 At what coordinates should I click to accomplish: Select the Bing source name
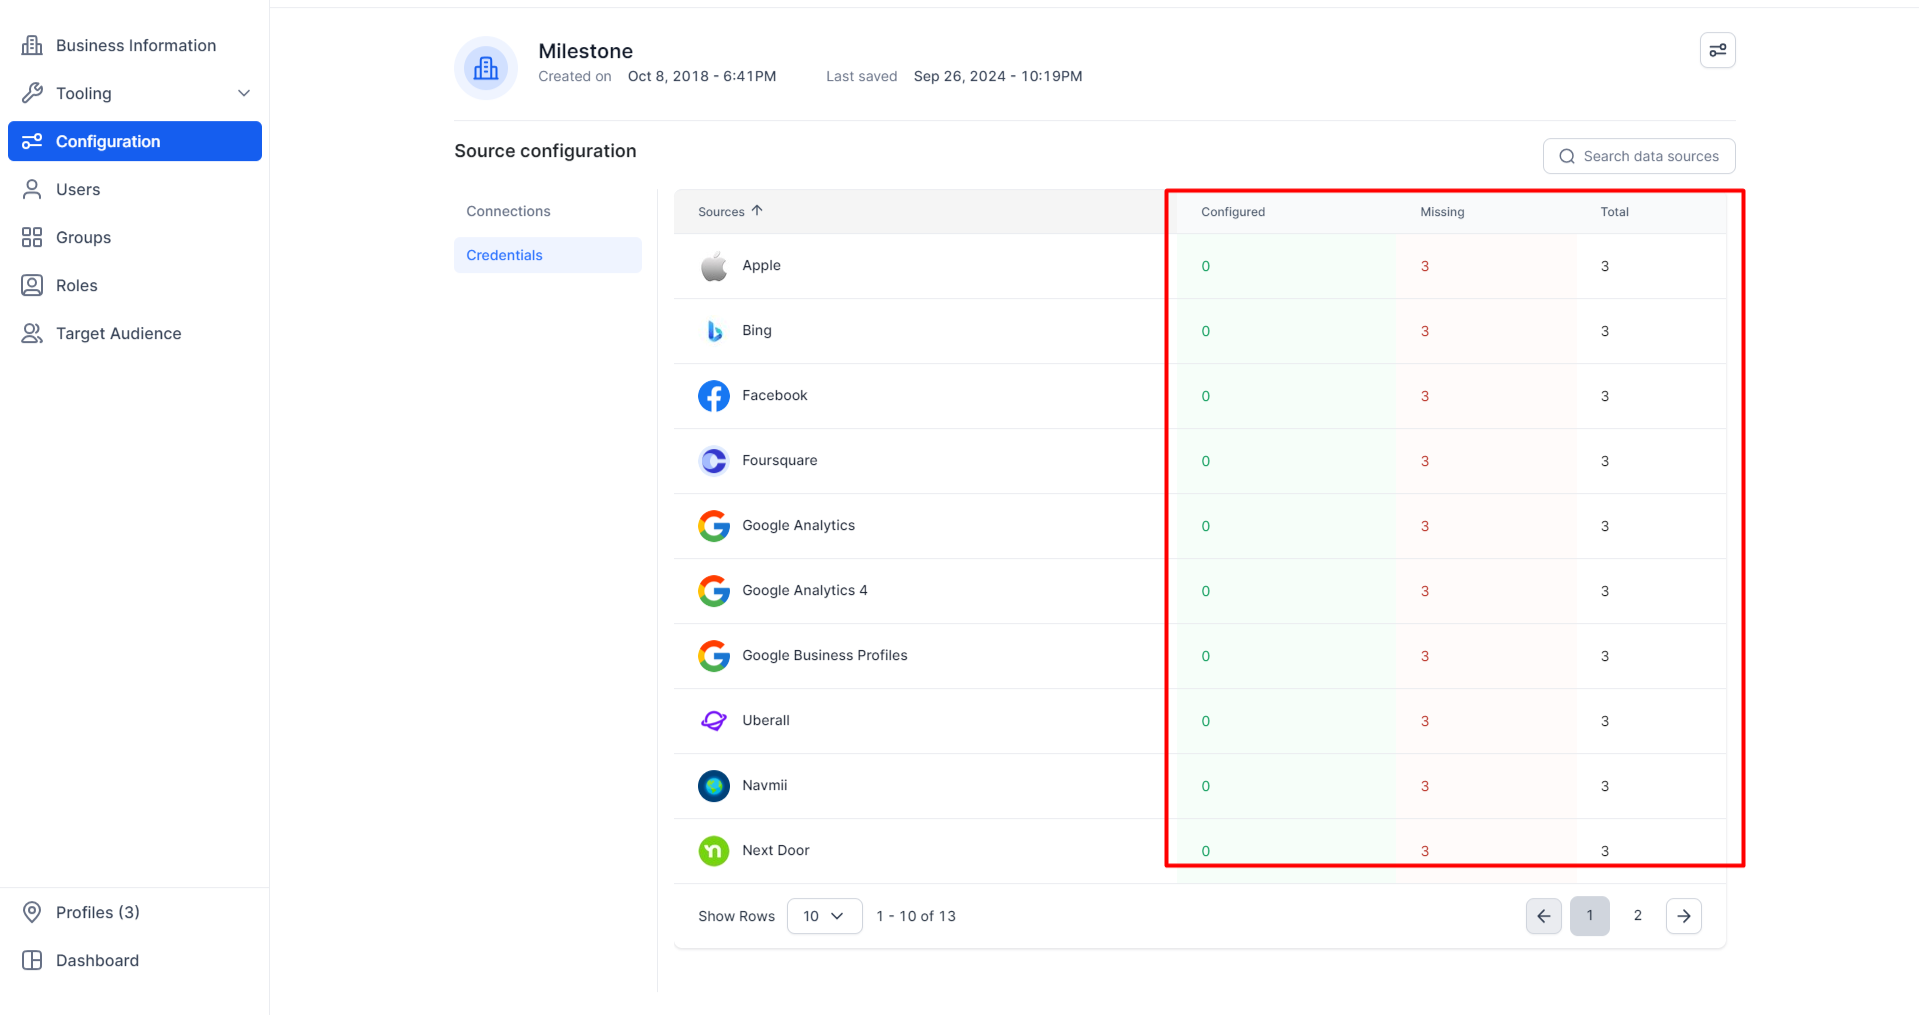(x=757, y=330)
